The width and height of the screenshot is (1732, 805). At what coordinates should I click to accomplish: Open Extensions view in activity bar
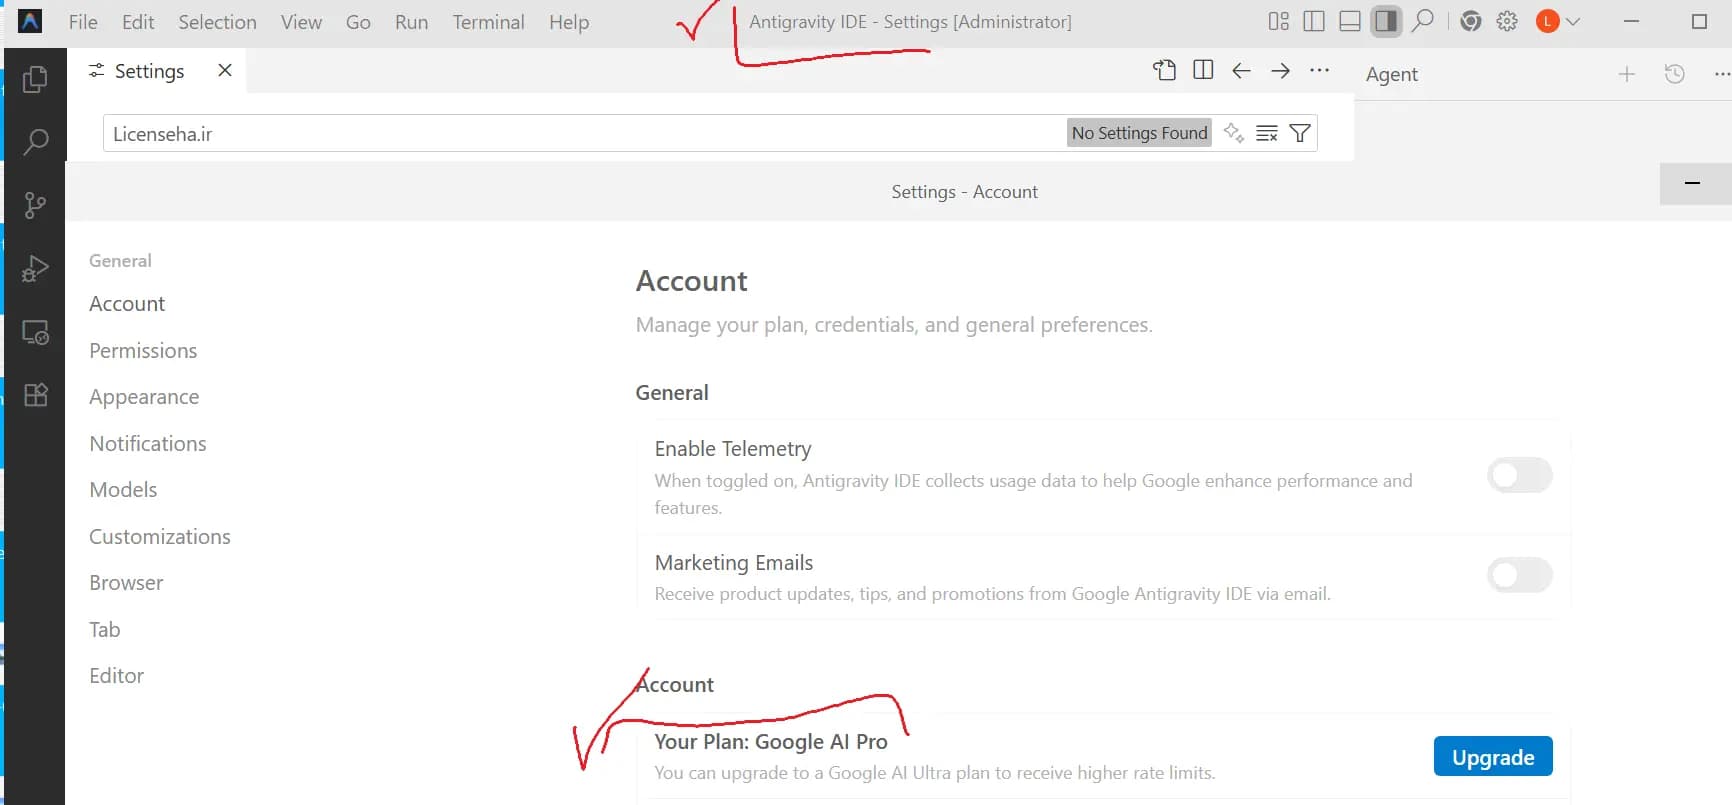tap(35, 395)
